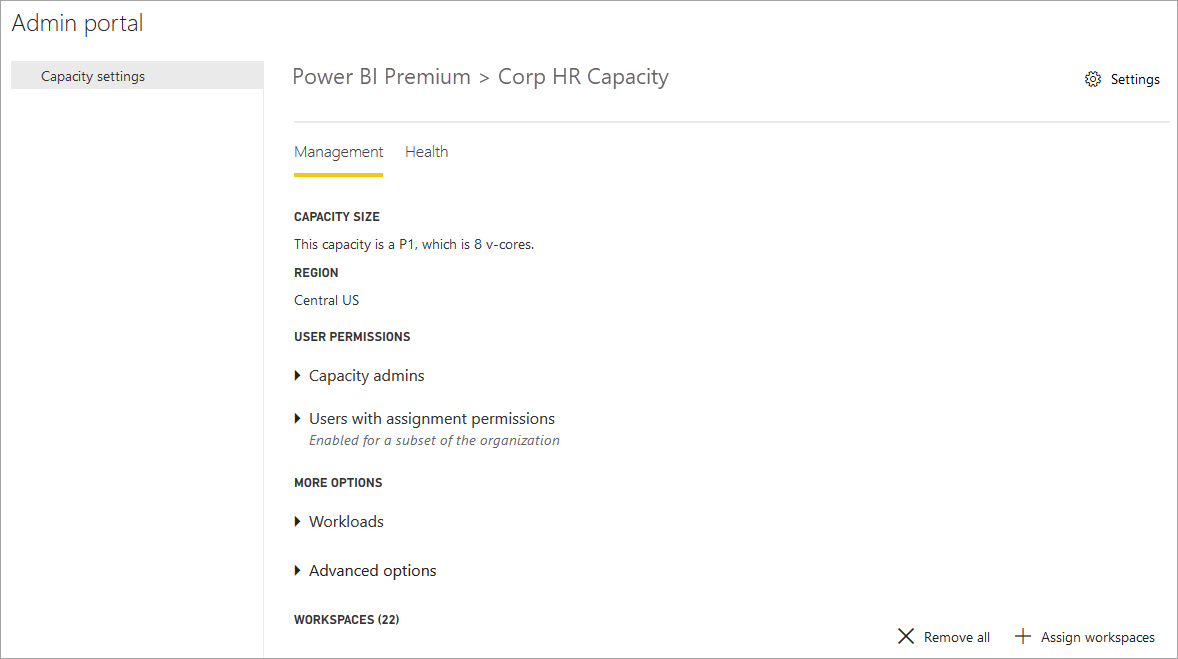The image size is (1178, 659).
Task: Click the Assign workspaces label
Action: [1098, 637]
